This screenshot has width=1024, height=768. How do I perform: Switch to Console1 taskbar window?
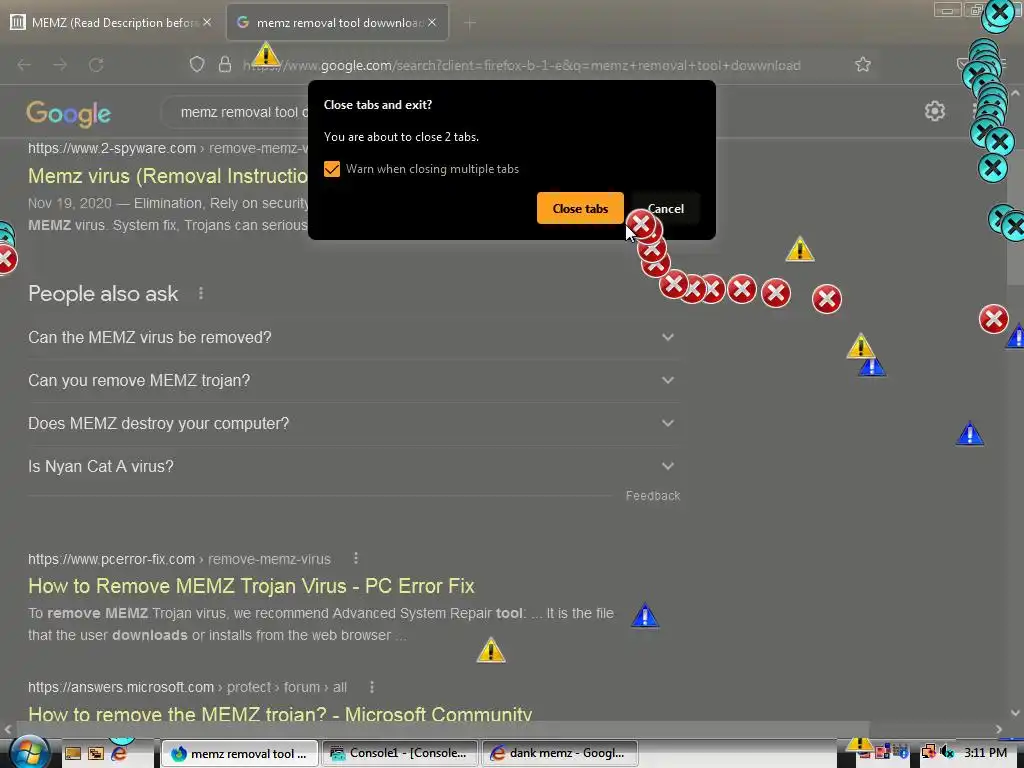coord(400,754)
